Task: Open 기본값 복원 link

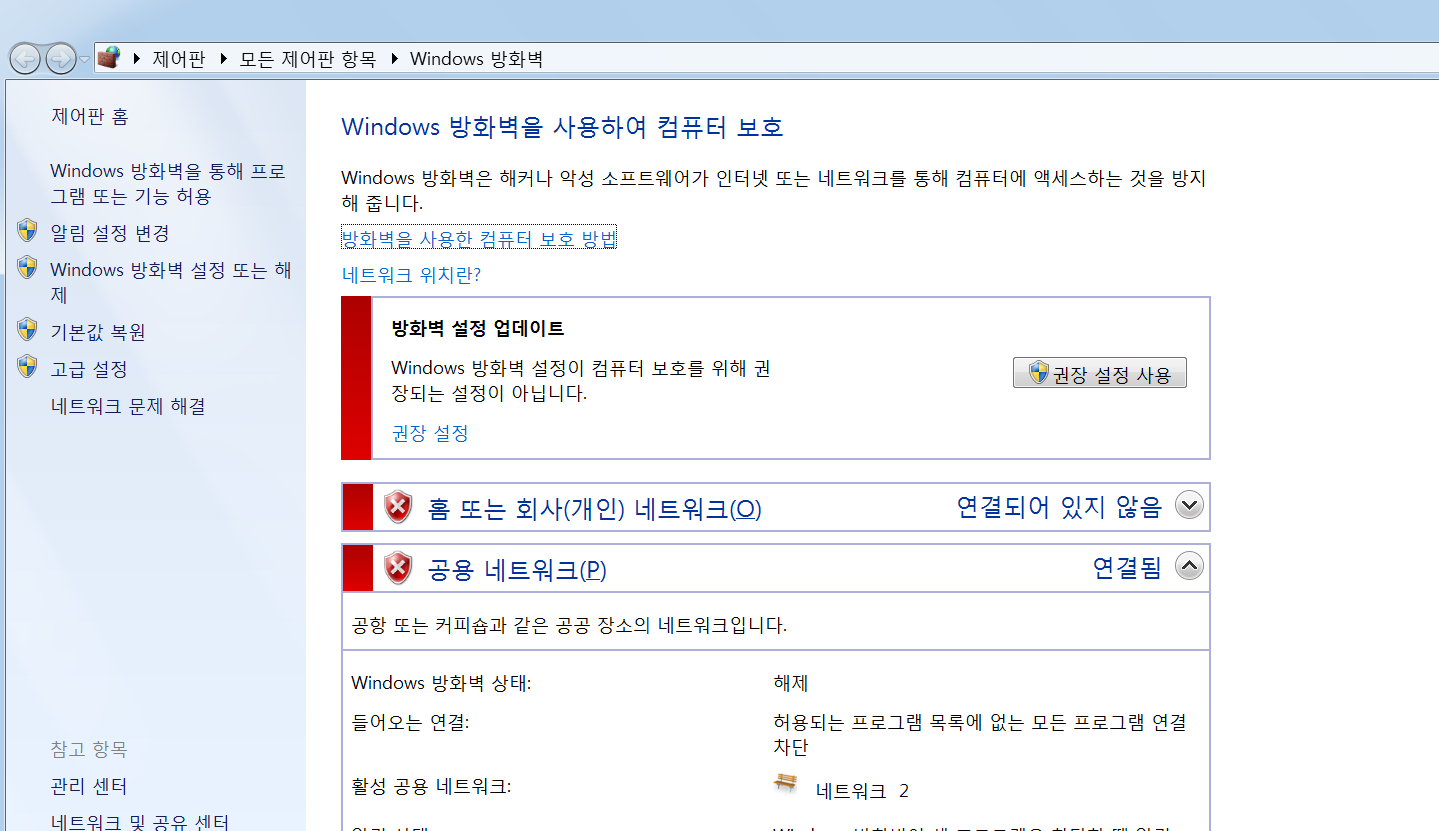Action: click(x=98, y=332)
